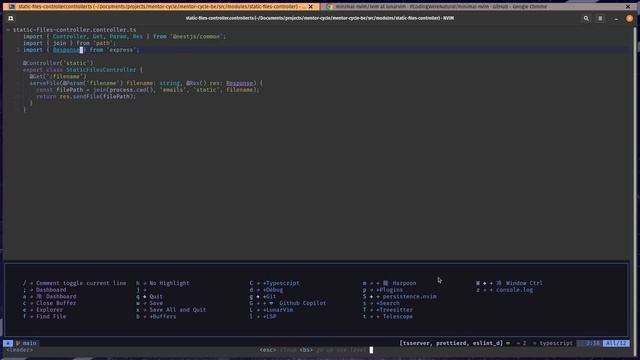Click the 'All' scroll indicator in statusline

[x=616, y=343]
